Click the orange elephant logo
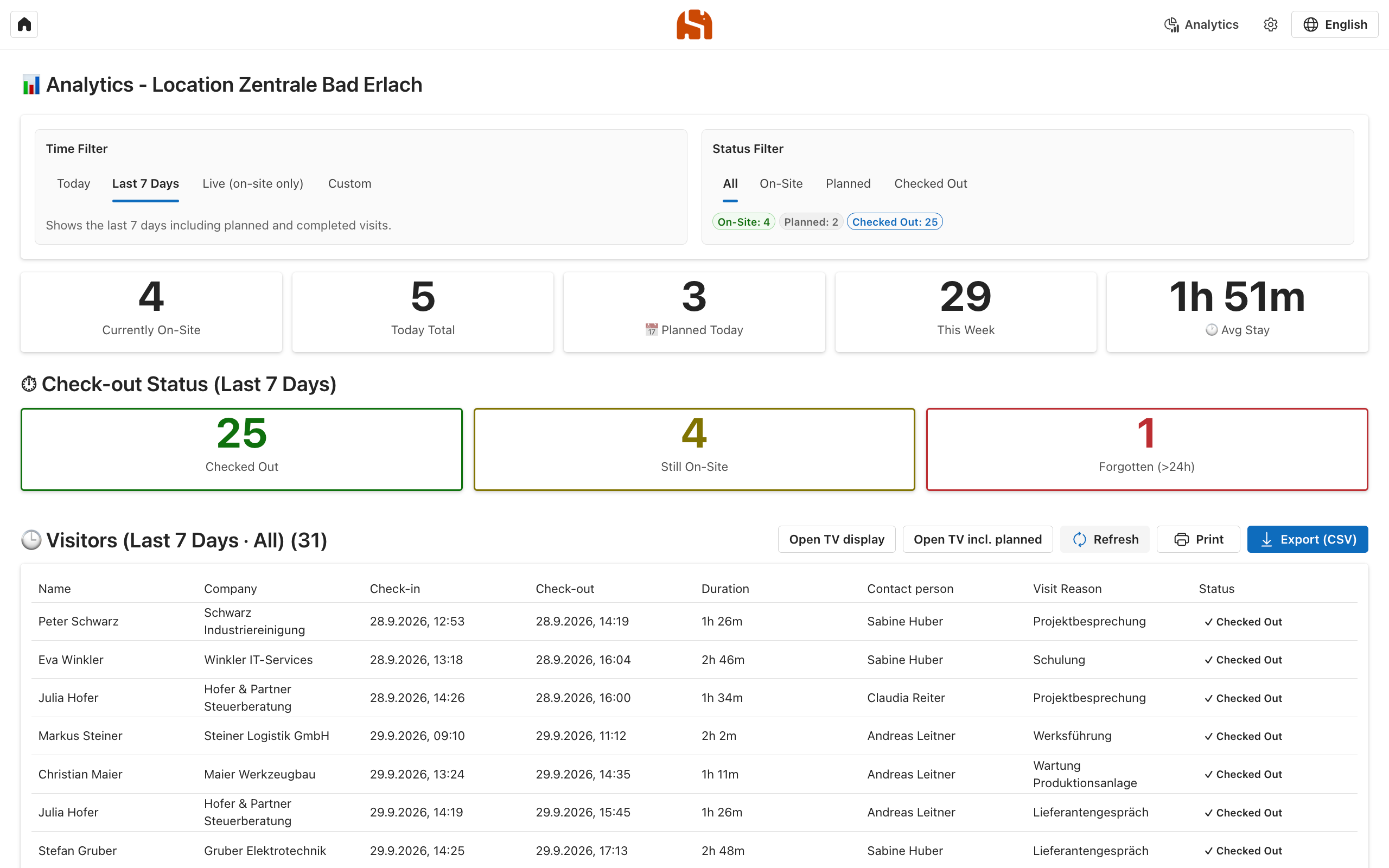 [x=694, y=25]
